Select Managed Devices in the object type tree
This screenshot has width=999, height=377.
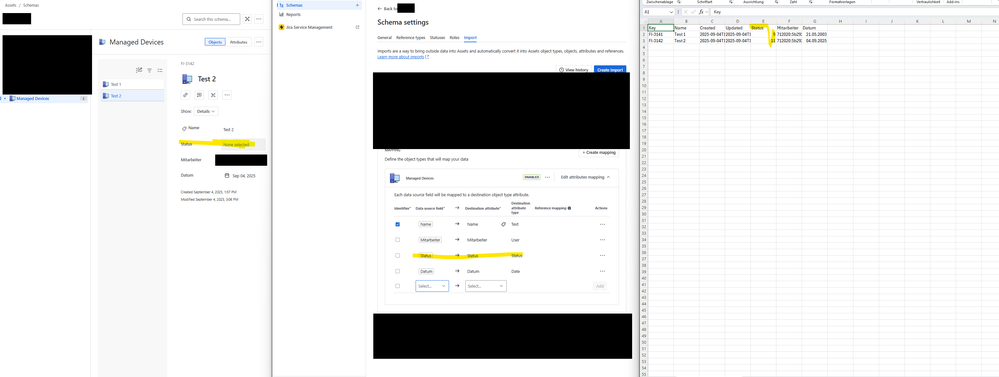32,99
